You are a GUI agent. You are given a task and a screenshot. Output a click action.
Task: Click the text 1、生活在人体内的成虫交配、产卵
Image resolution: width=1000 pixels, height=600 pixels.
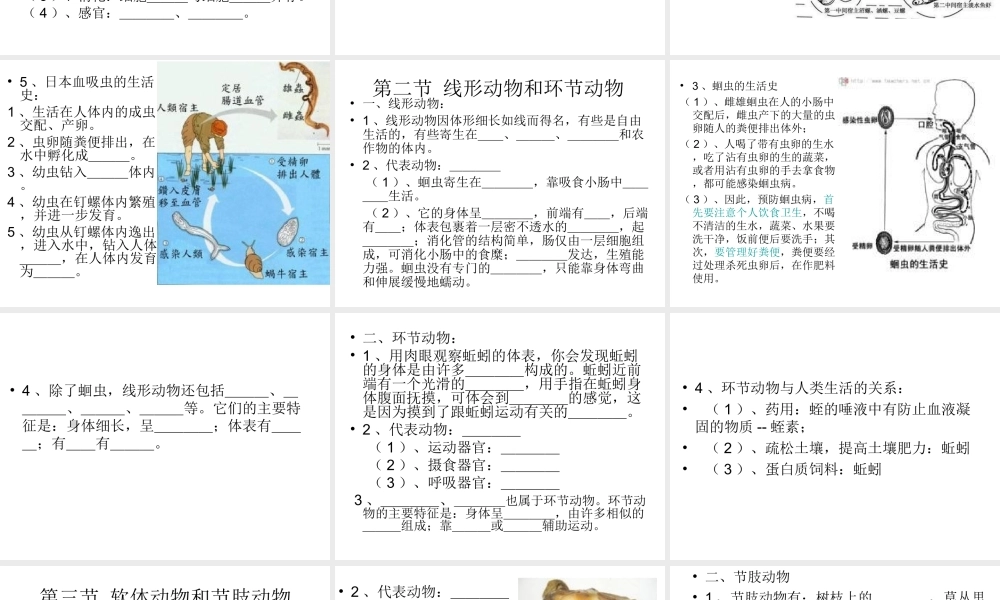click(x=82, y=119)
